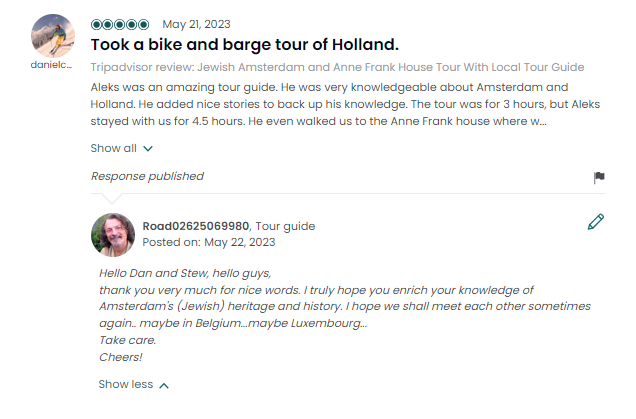
Task: Open the title Took a bike and barge tour
Action: point(245,45)
